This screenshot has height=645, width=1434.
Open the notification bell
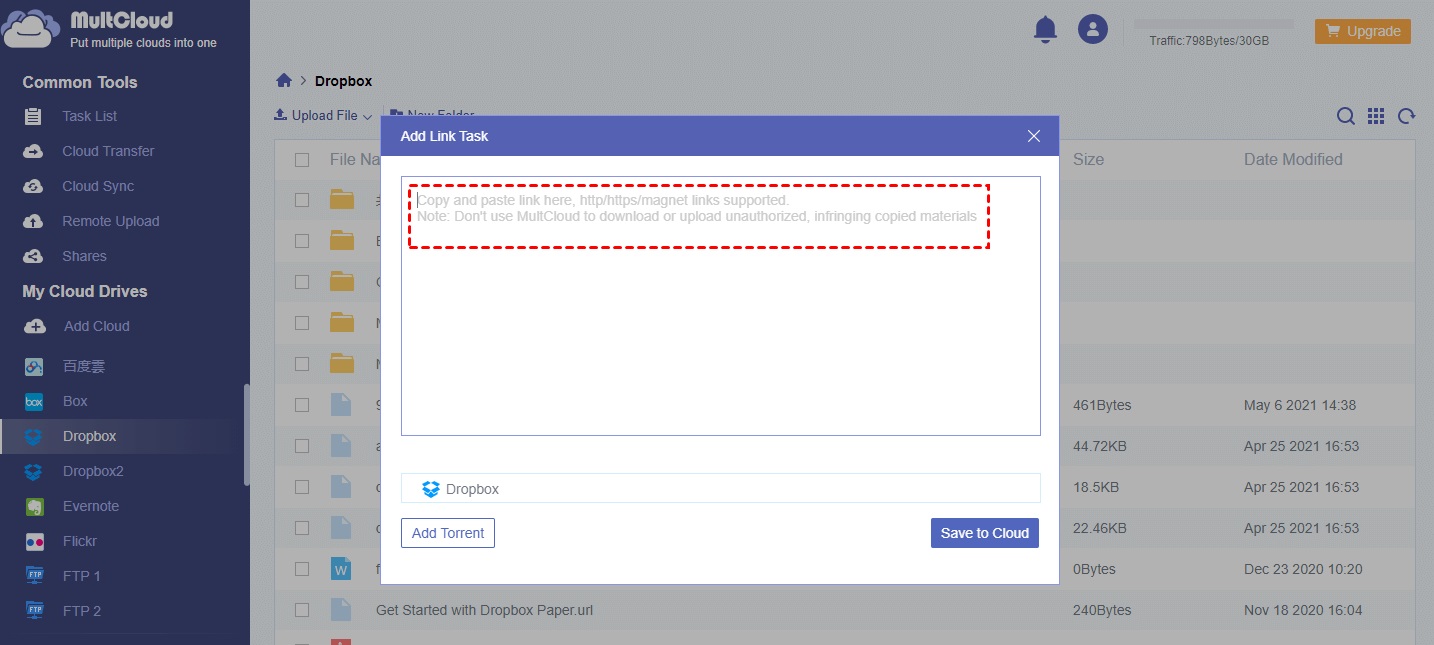[x=1045, y=29]
